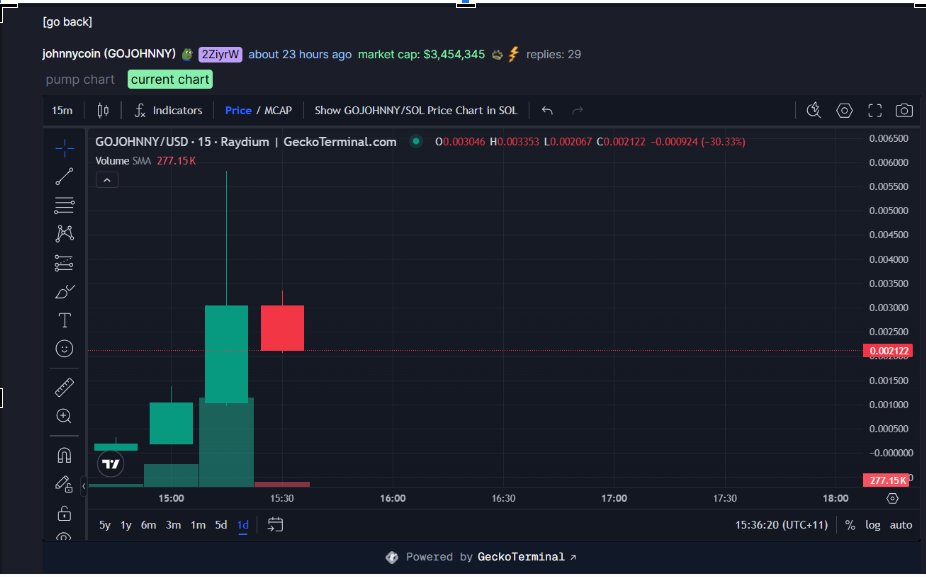Click the frog avatar beside johnnycoin
The width and height of the screenshot is (926, 577).
187,54
